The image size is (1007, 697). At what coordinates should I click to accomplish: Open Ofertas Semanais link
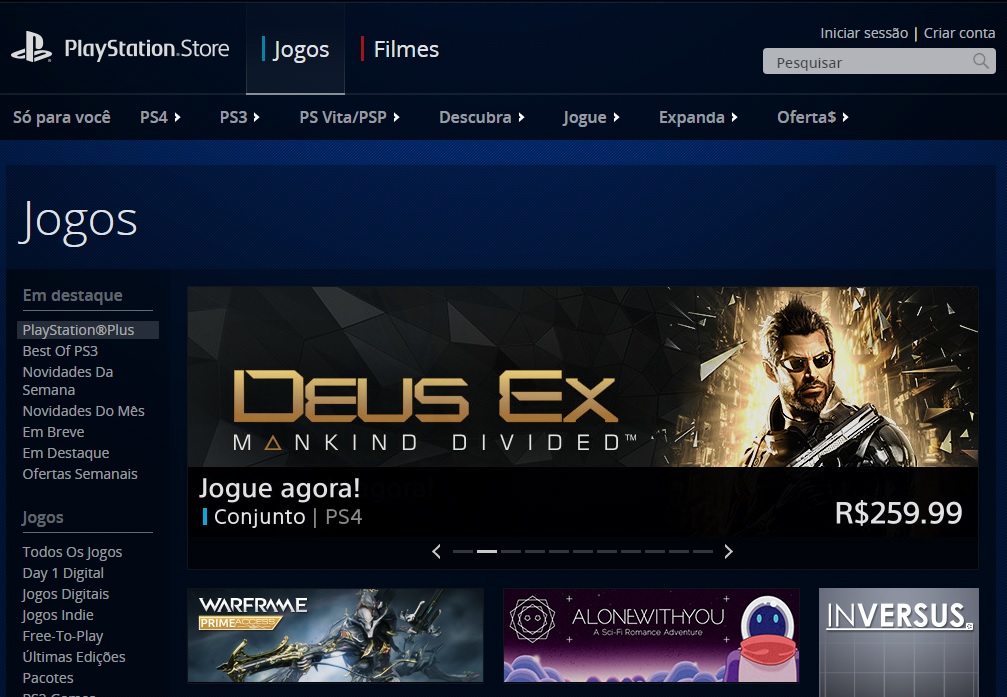pos(80,473)
